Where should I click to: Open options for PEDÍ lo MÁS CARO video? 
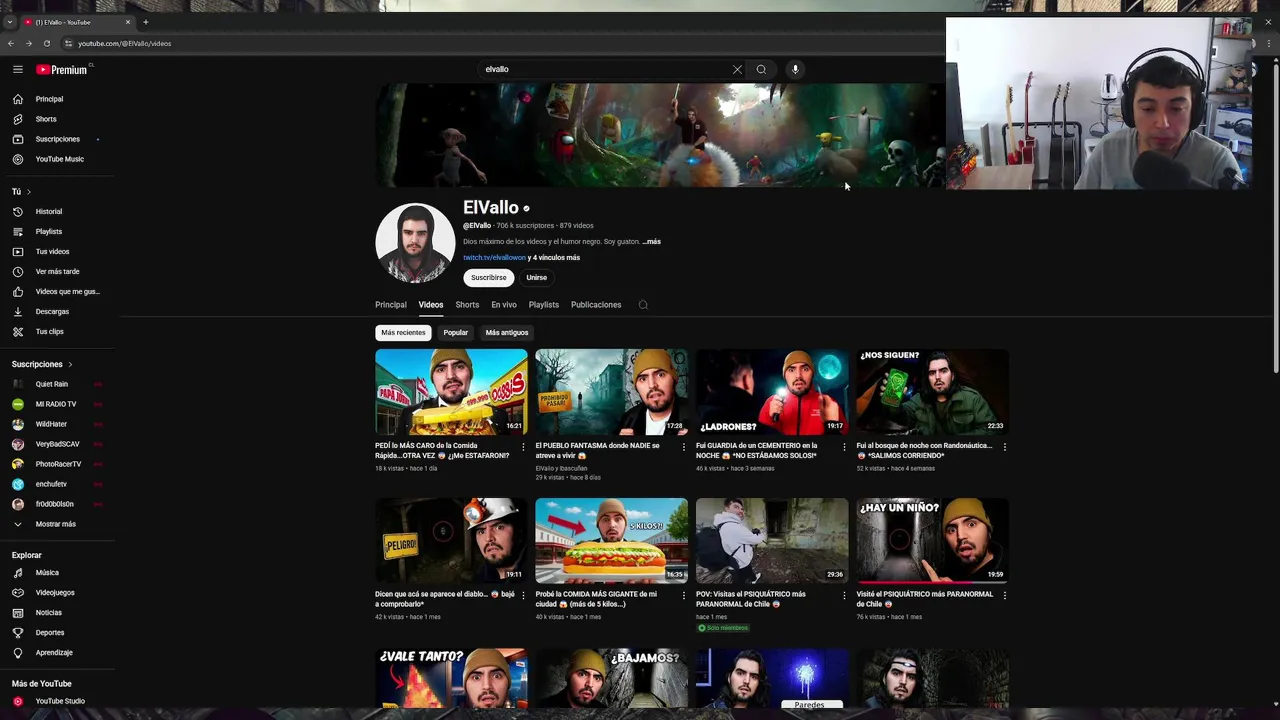click(523, 447)
